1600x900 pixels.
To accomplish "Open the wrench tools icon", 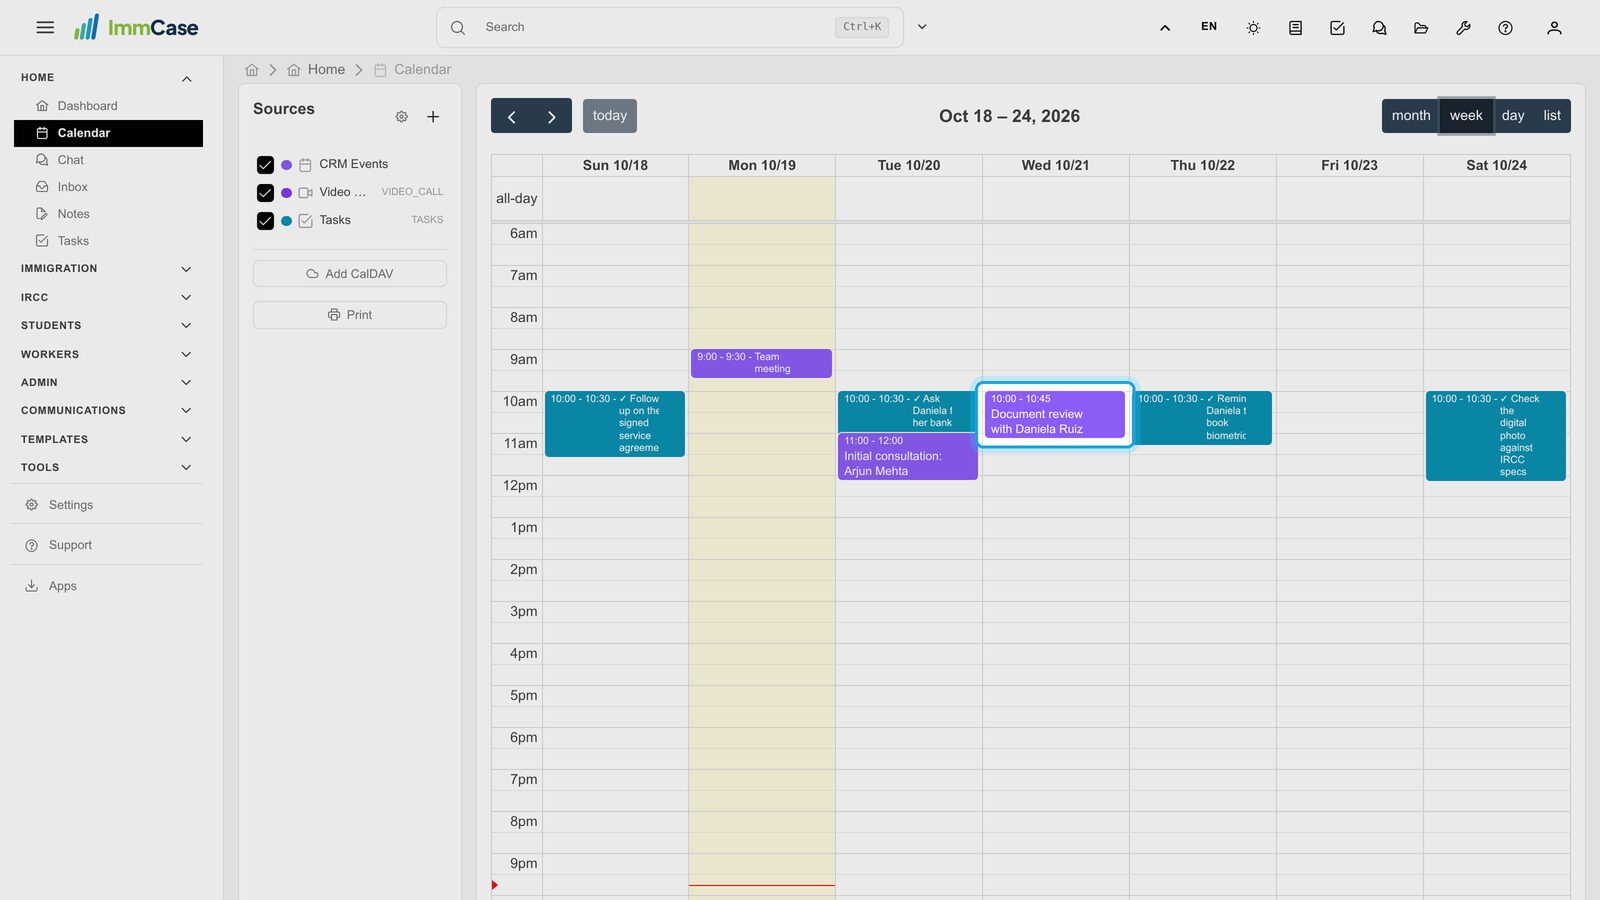I will pyautogui.click(x=1463, y=28).
